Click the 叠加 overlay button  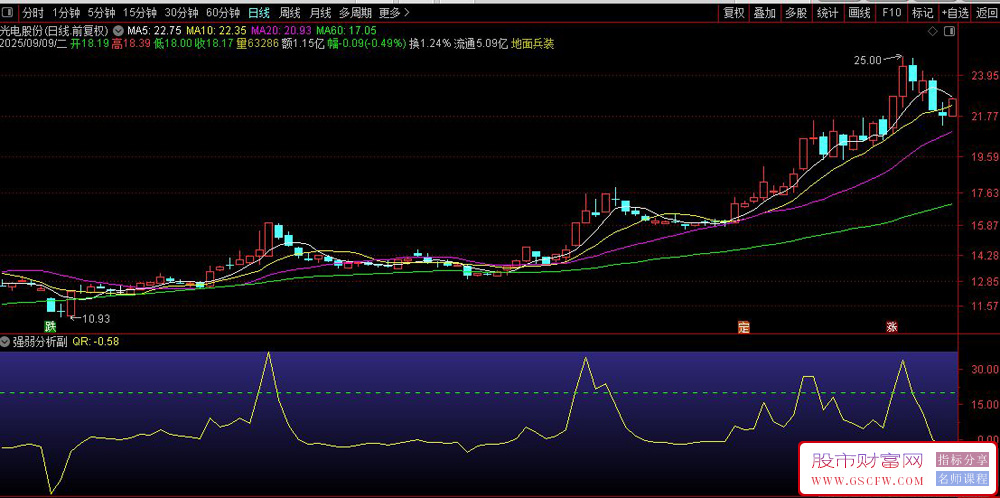(x=765, y=12)
